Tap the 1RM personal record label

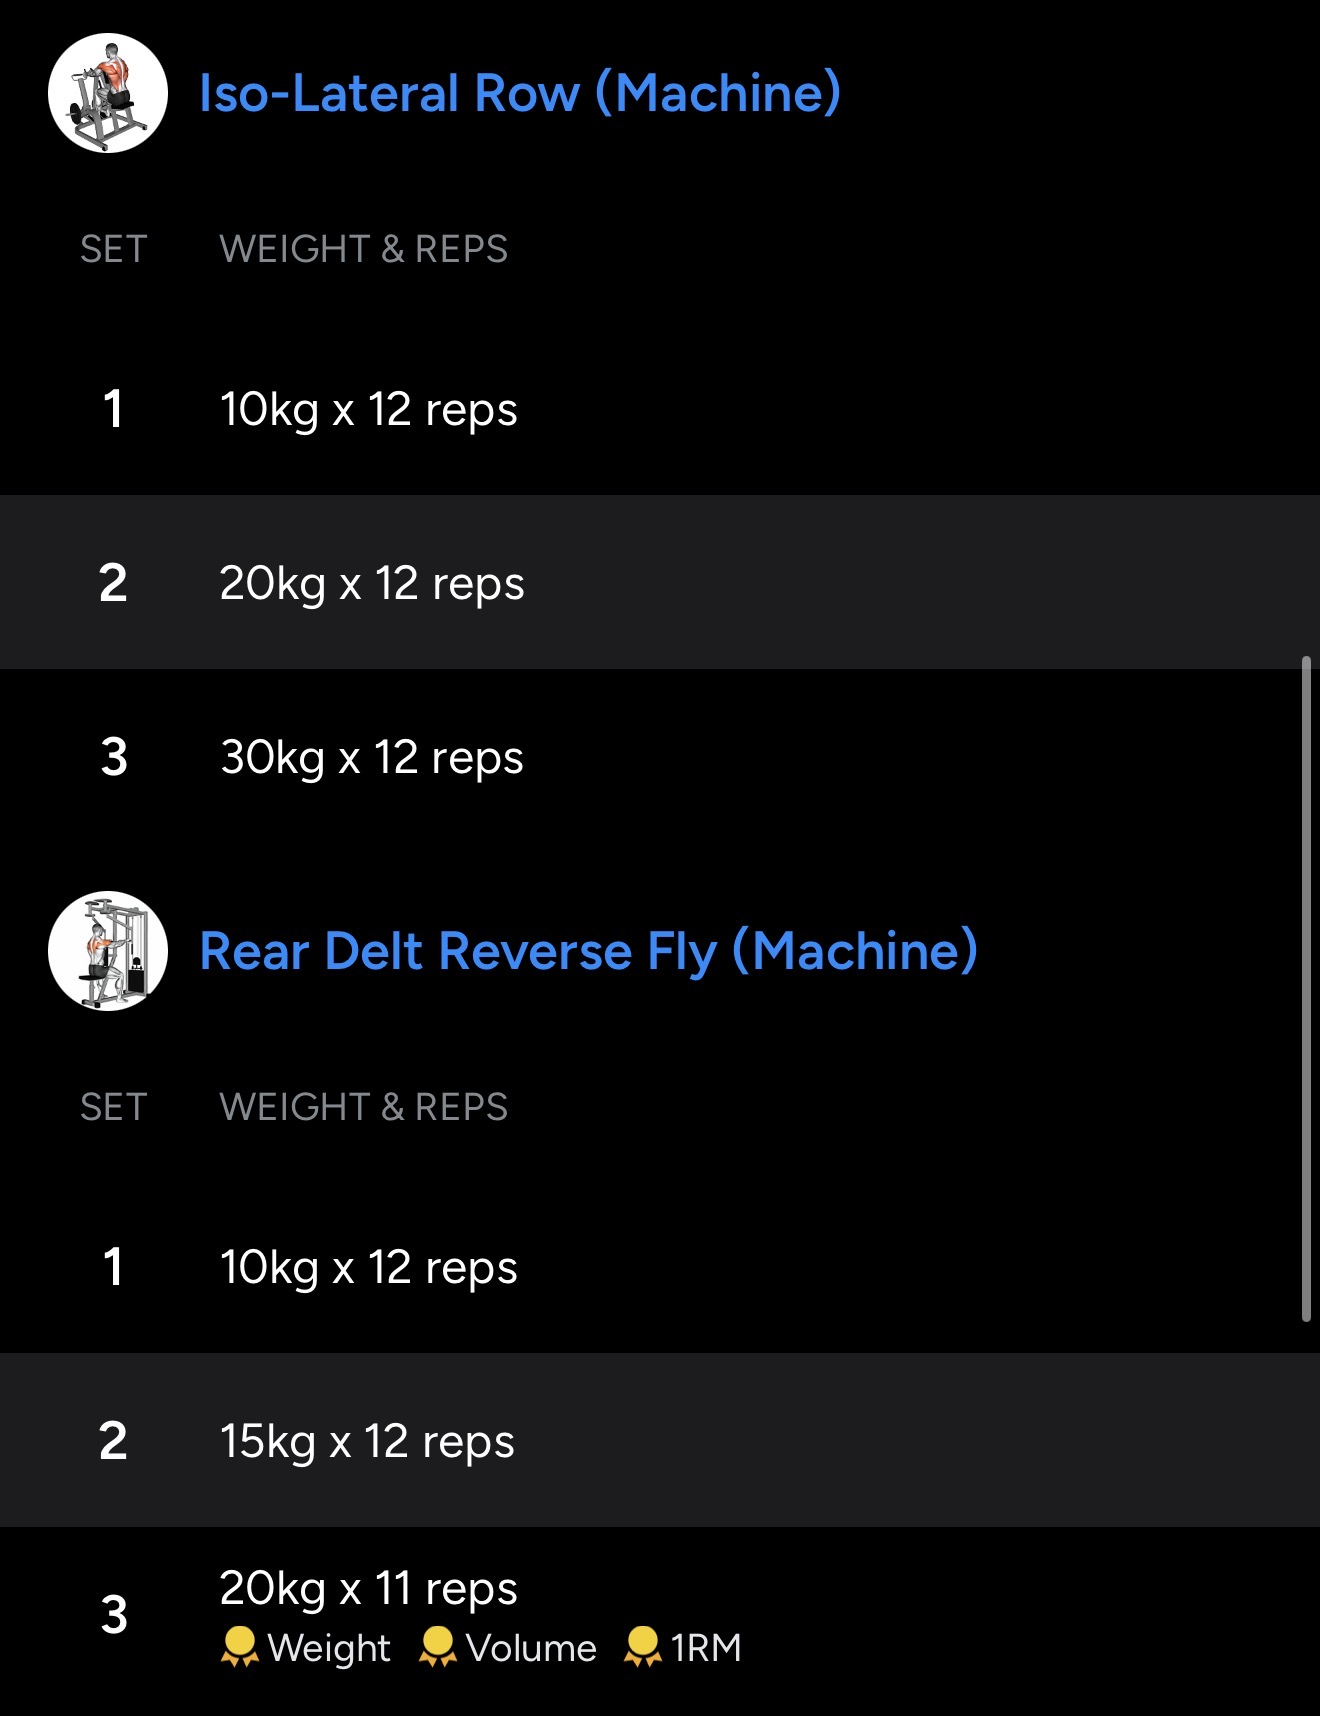pos(706,1648)
